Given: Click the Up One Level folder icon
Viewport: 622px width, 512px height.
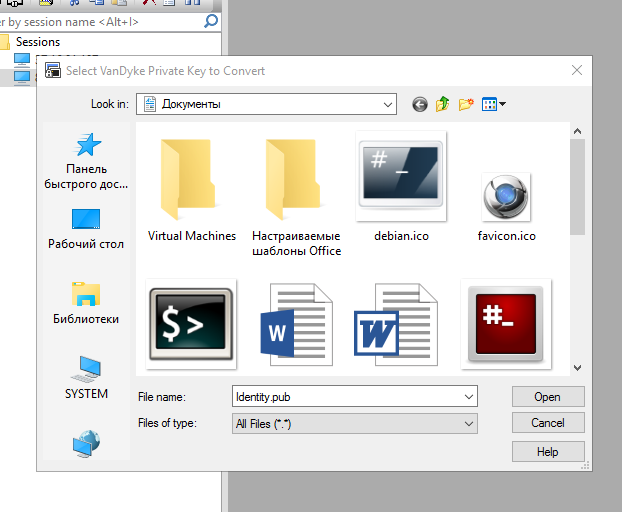Looking at the screenshot, I should [x=442, y=104].
